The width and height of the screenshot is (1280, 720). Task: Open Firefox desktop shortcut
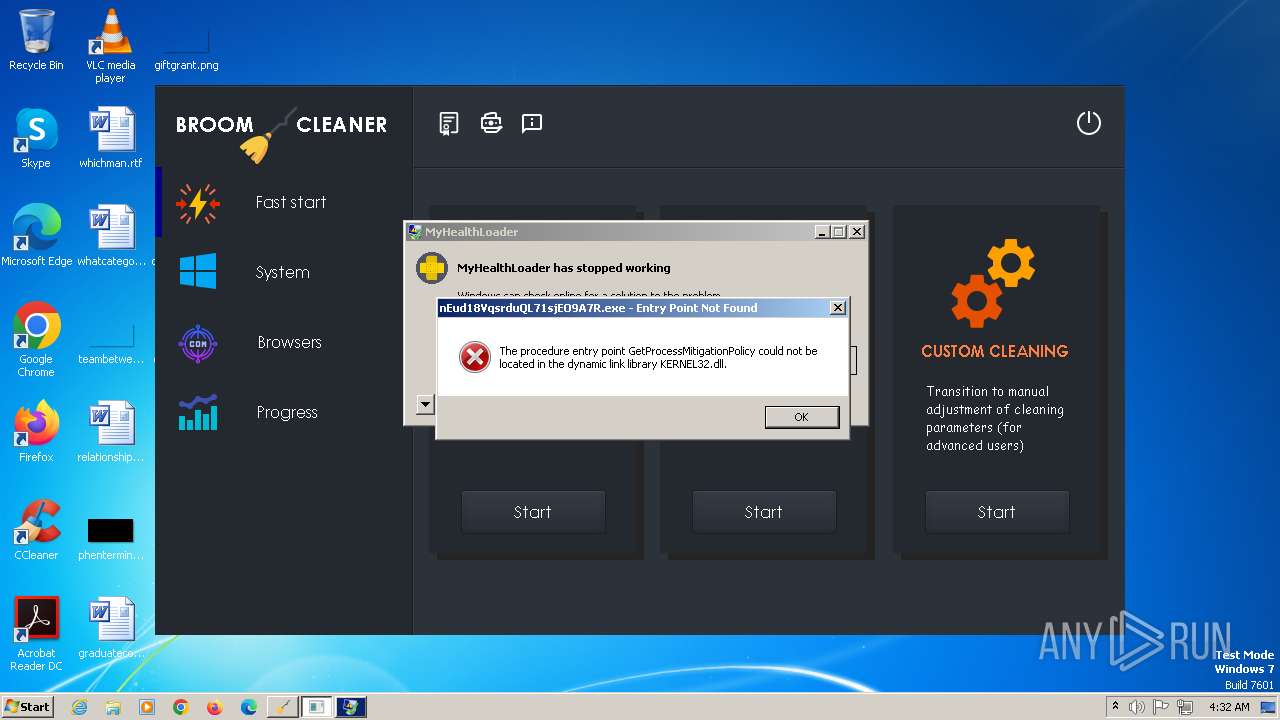[36, 431]
